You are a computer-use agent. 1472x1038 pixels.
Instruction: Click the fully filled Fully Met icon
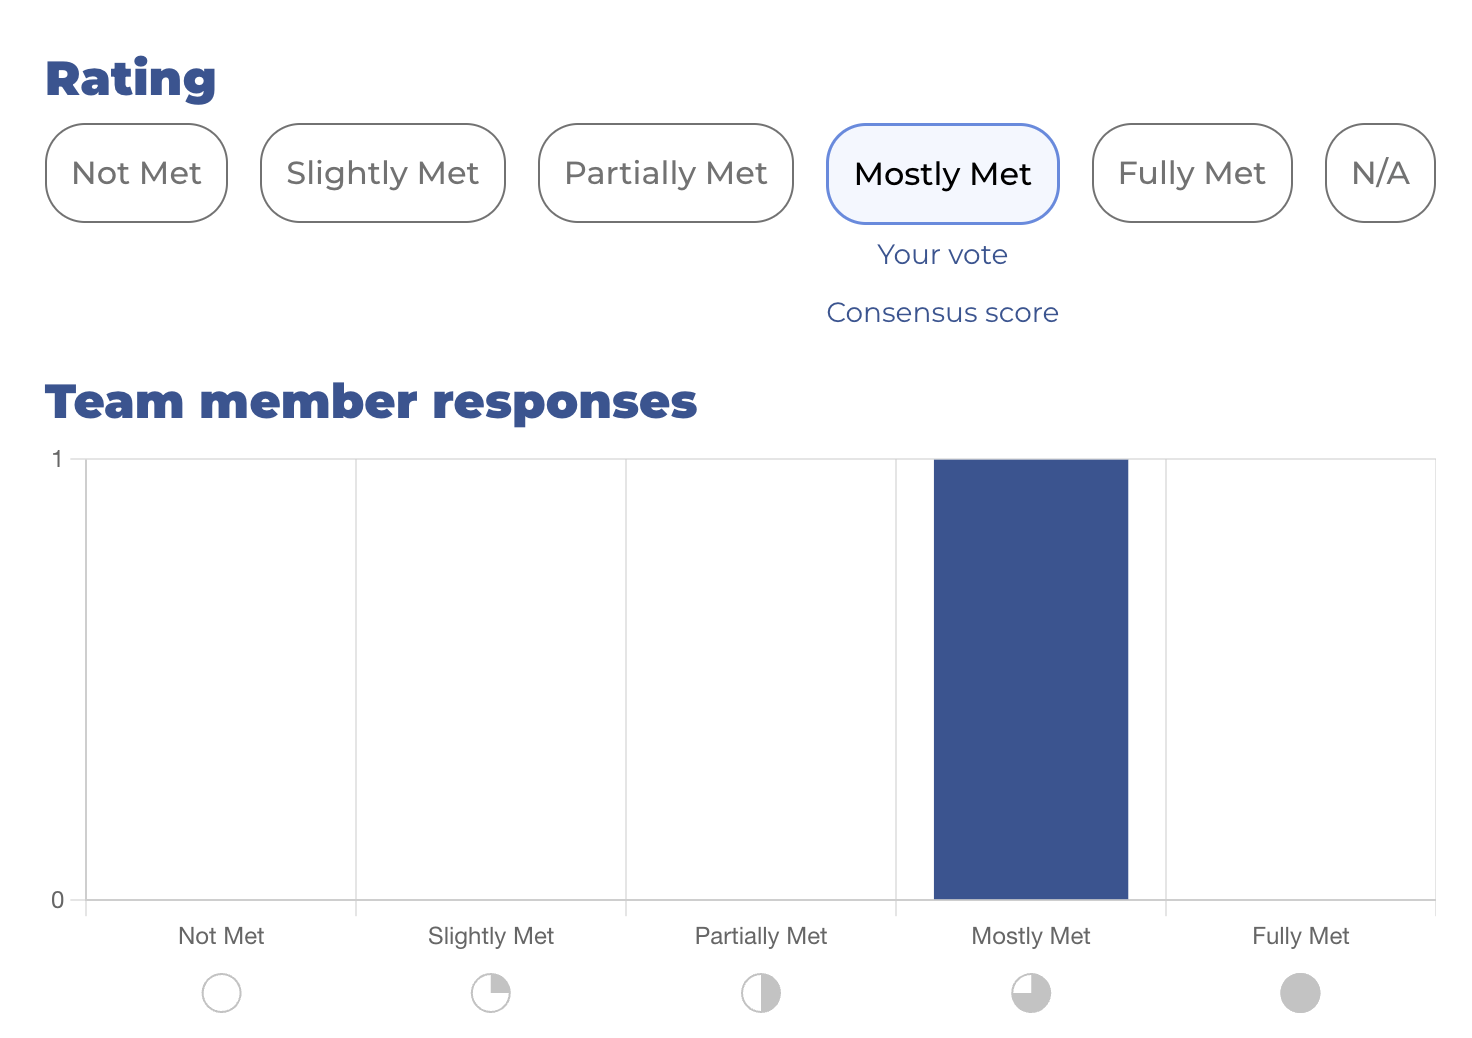tap(1300, 993)
